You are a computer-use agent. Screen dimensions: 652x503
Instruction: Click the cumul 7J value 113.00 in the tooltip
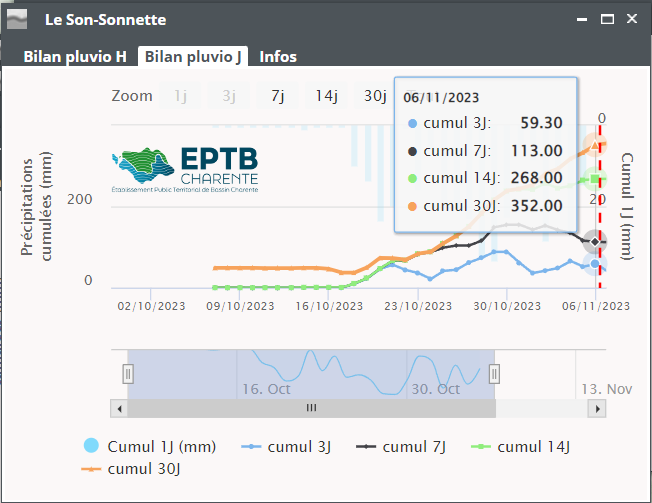tap(536, 150)
